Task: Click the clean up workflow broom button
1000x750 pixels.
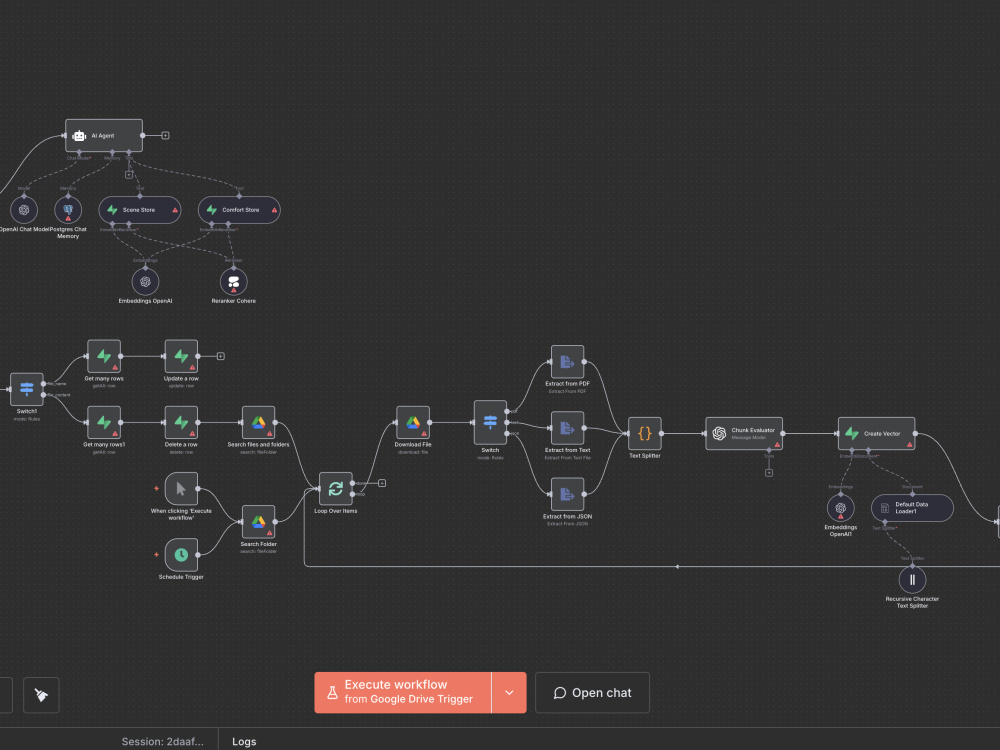Action: tap(41, 695)
